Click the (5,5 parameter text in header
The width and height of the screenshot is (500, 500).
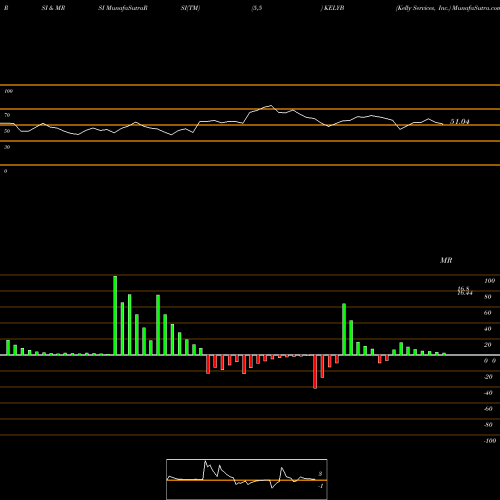(257, 8)
